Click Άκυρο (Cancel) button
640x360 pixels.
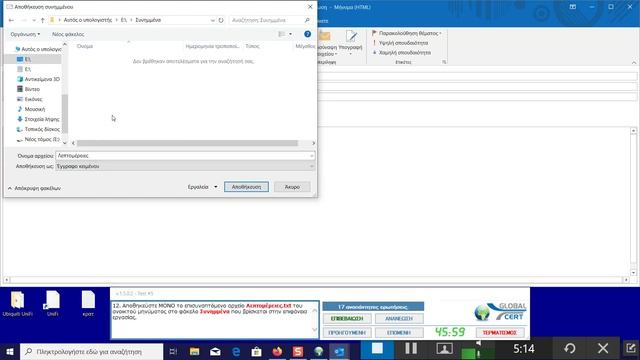point(292,187)
